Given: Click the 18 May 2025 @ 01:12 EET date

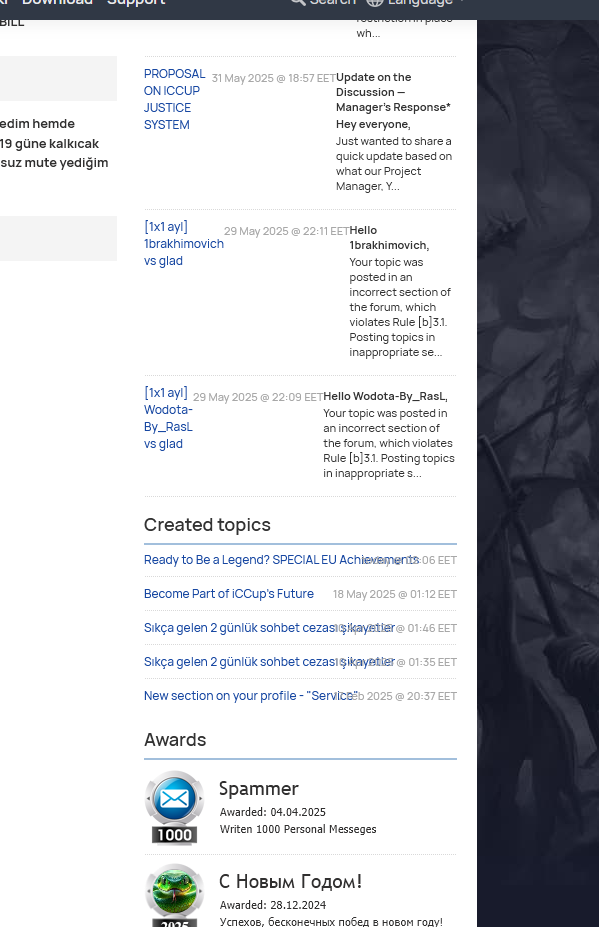Looking at the screenshot, I should (394, 594).
